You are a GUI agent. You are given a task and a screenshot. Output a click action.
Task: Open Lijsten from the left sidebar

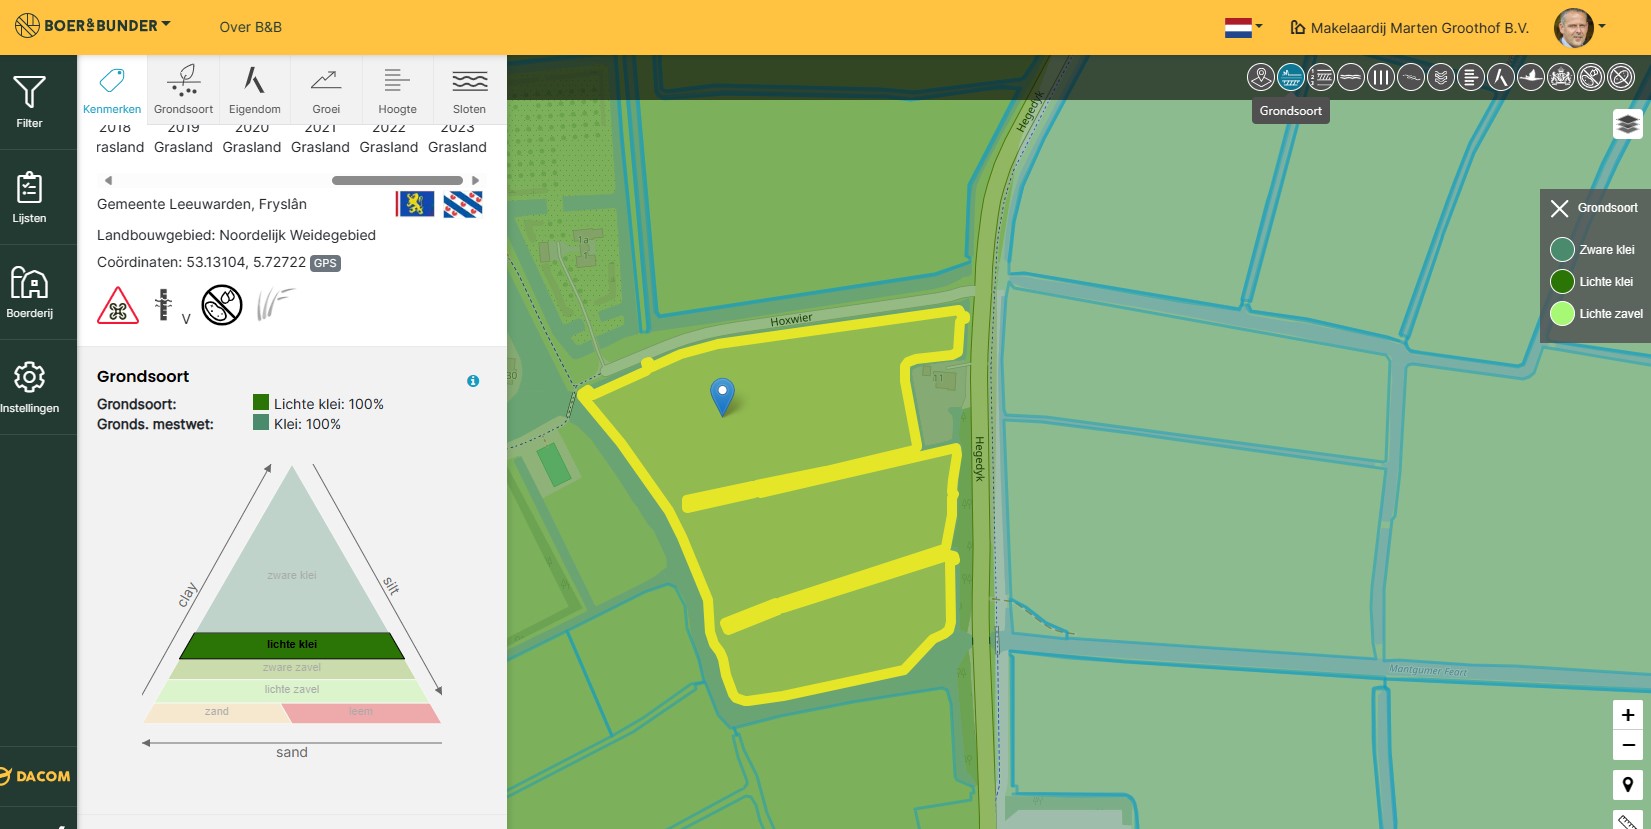tap(29, 197)
